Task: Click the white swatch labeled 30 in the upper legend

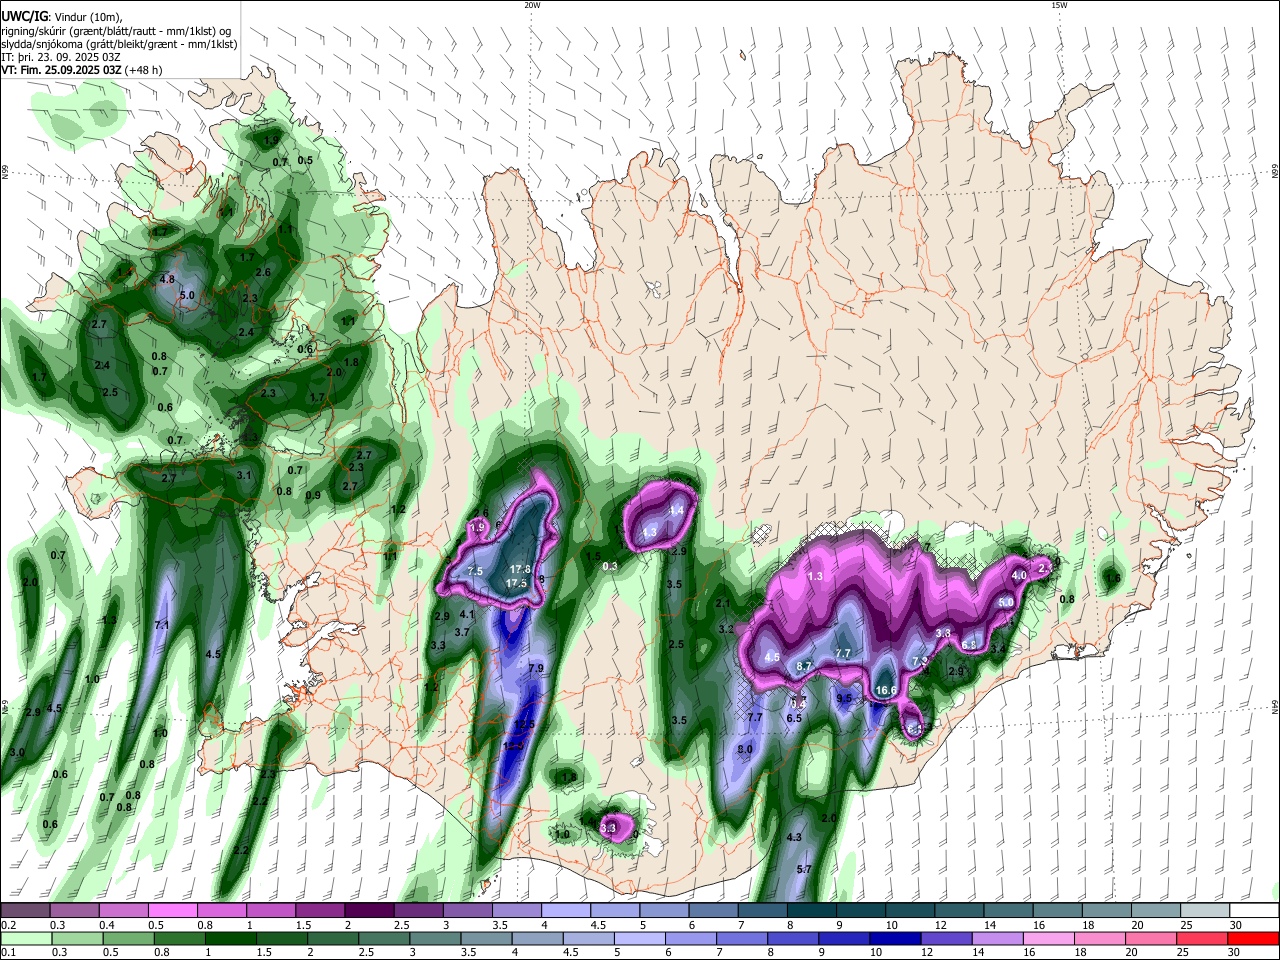Action: pos(1254,910)
